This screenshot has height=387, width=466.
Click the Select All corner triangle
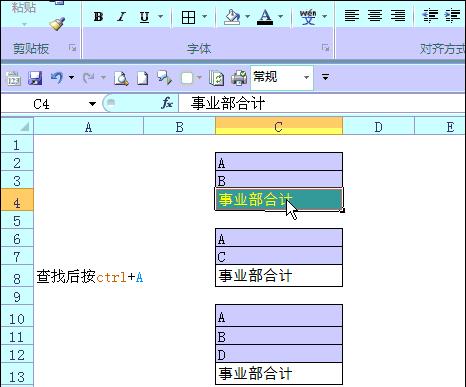click(17, 126)
